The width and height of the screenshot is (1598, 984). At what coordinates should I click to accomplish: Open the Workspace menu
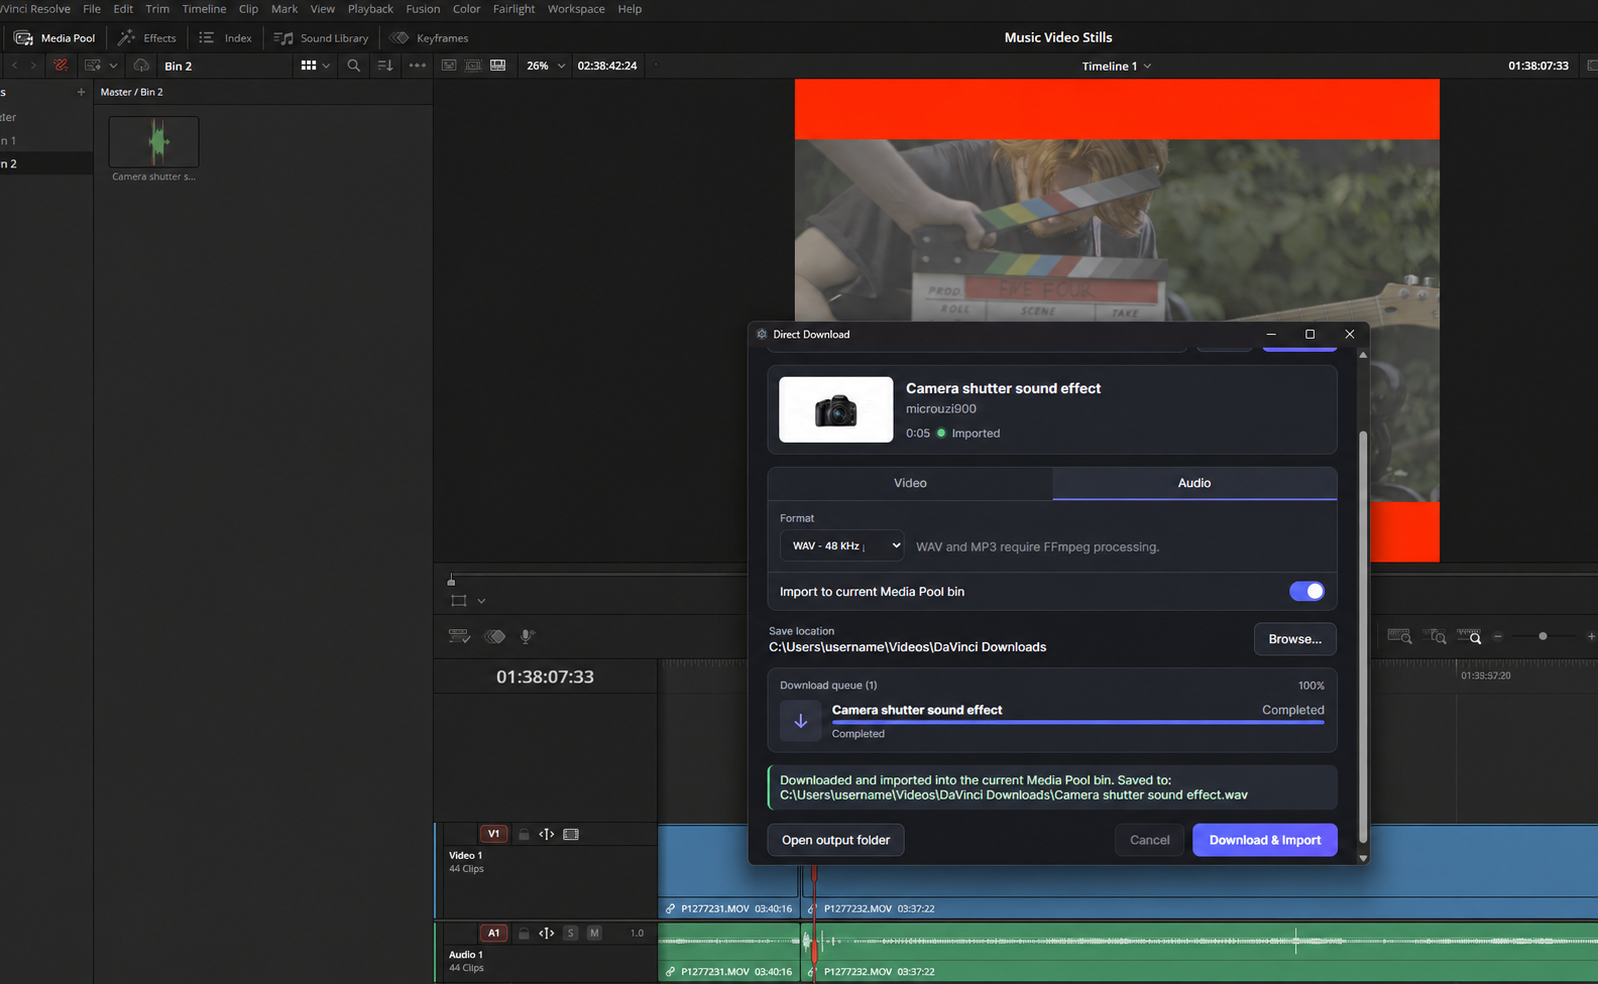click(x=576, y=9)
